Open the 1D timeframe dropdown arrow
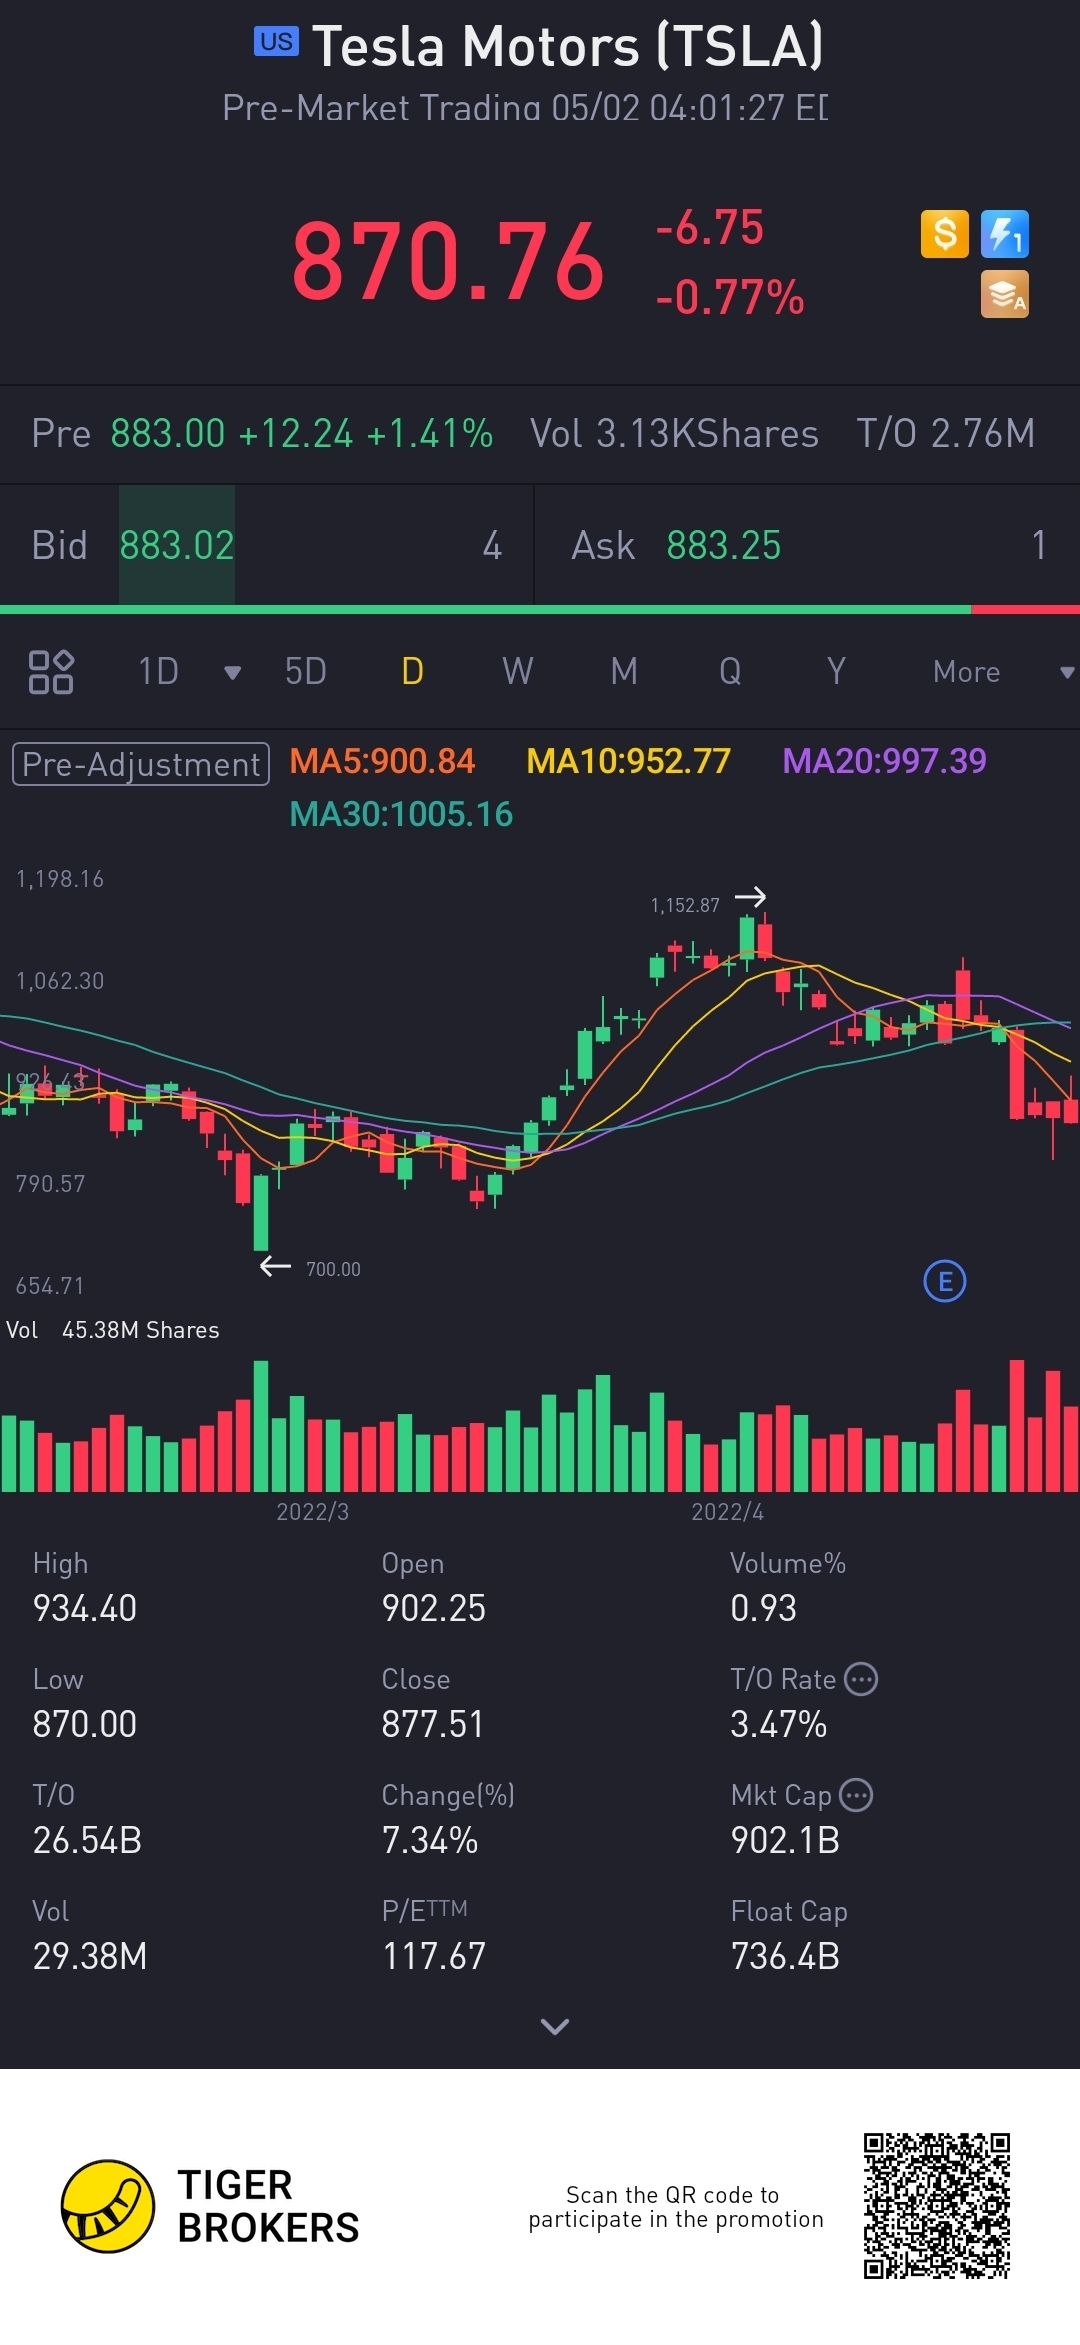Screen dimensions: 1080x2345 [232, 672]
